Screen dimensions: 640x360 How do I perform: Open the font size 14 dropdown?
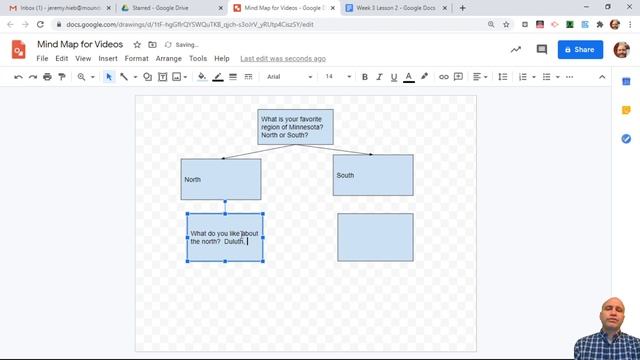tap(338, 77)
